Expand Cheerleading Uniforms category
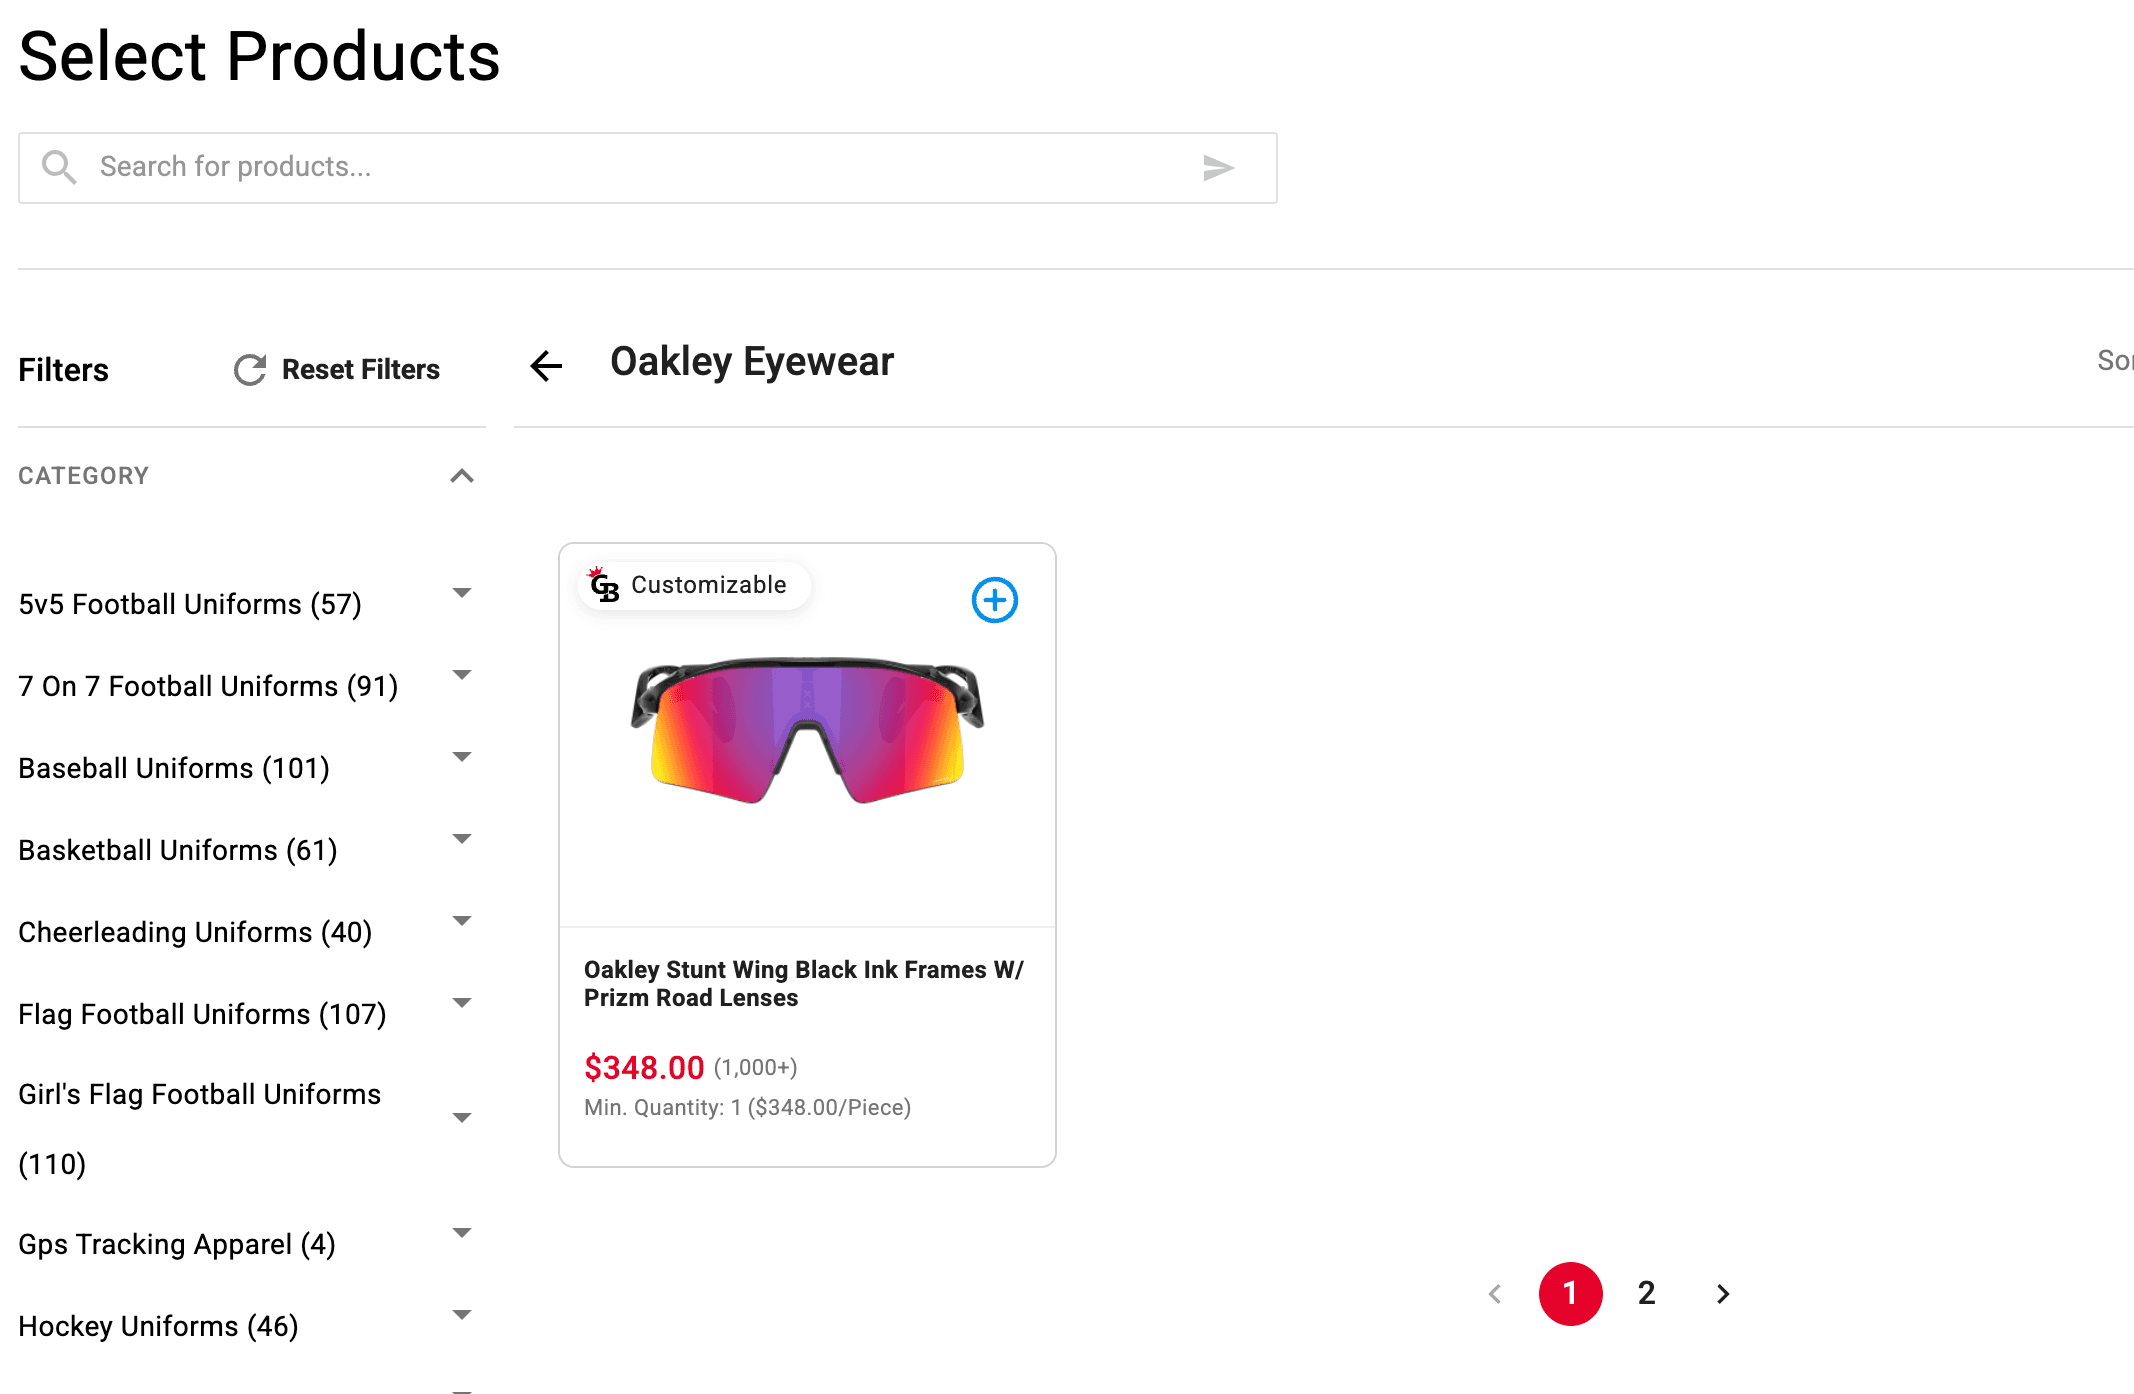Viewport: 2134px width, 1394px height. pos(461,921)
